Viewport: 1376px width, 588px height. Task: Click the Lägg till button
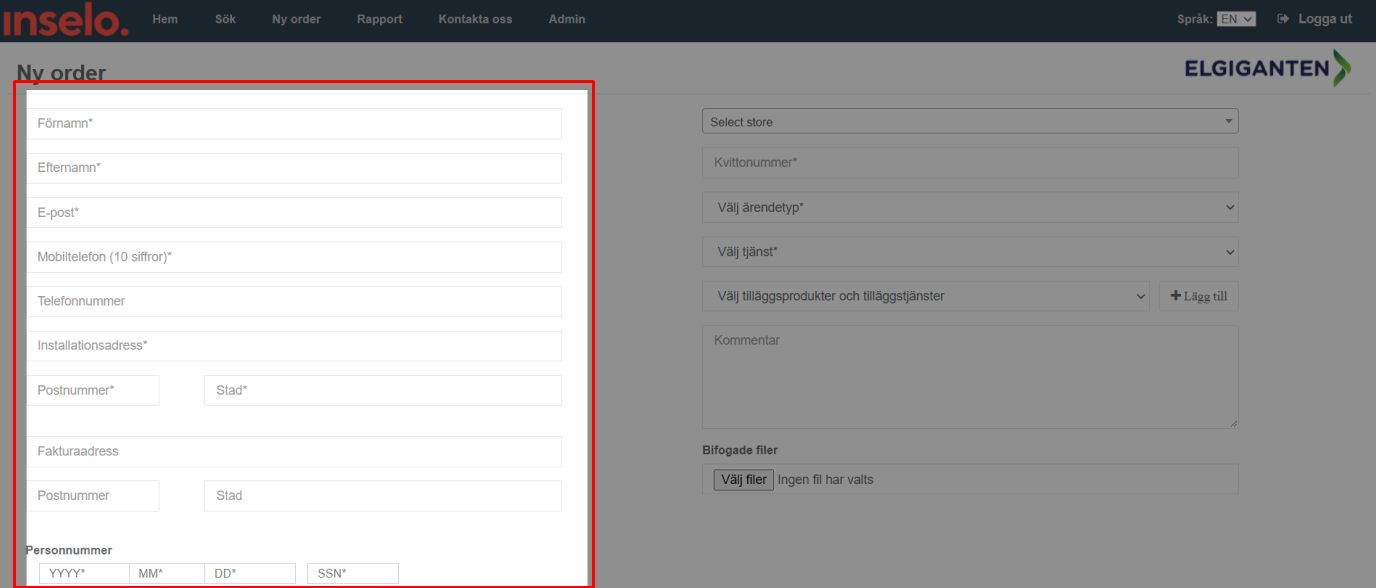point(1199,296)
